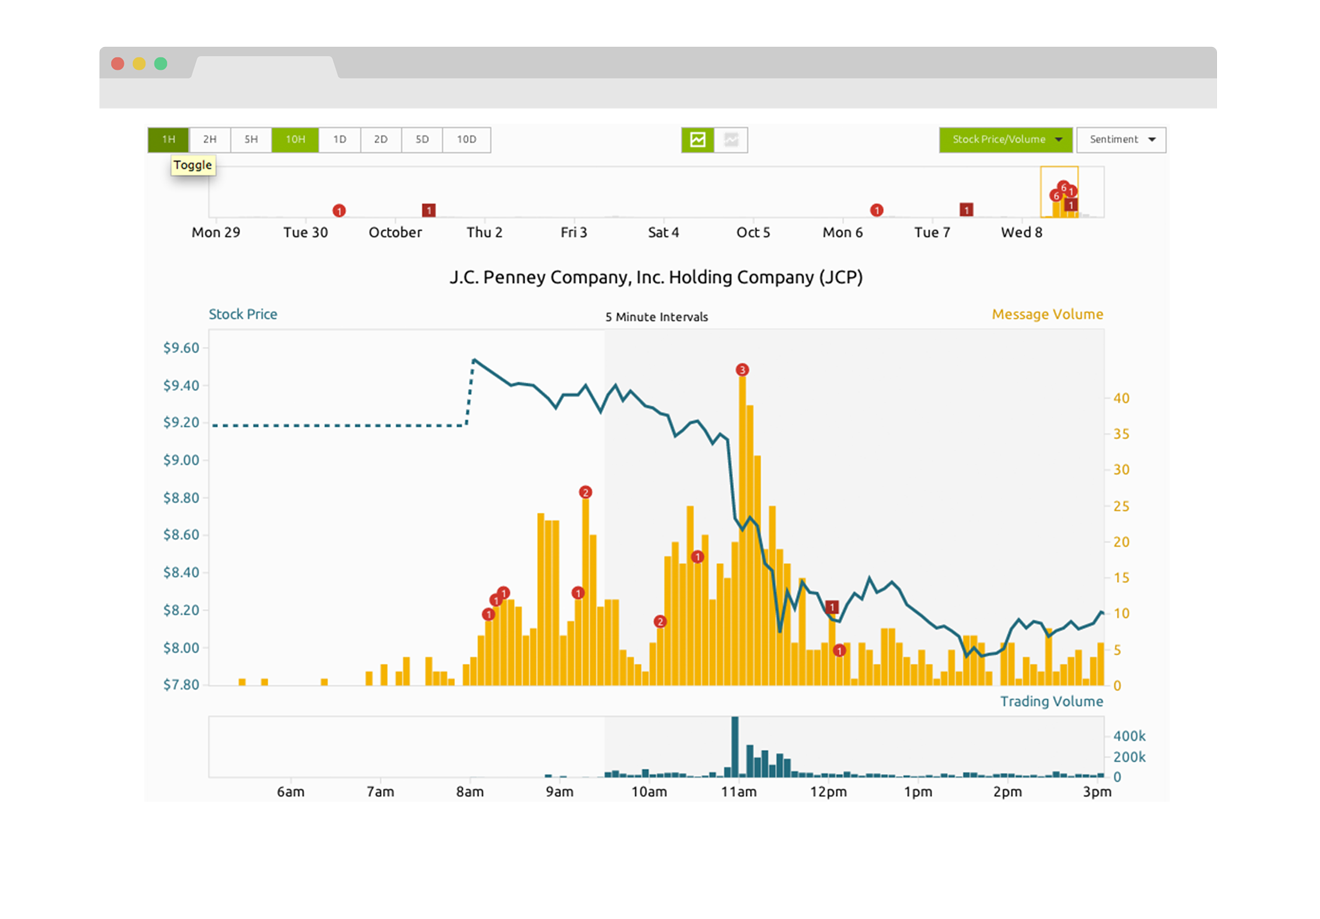The width and height of the screenshot is (1320, 919).
Task: Click the highlighted selection window on Wed 8
Action: pos(1059,192)
